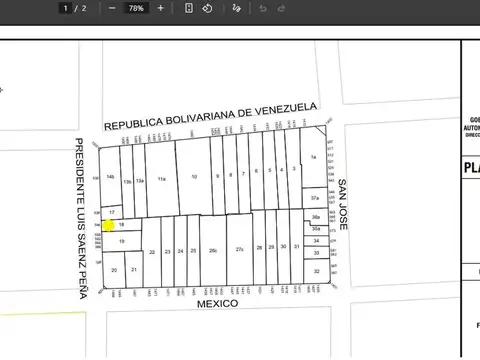Click the PRESIDENTE LUIS SAENZ PEÑA street label
The height and width of the screenshot is (360, 480).
click(x=81, y=218)
